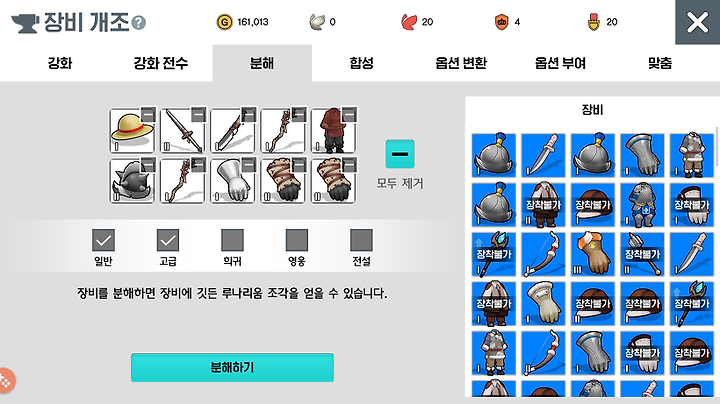Select the white chef hat item in inventory
Image resolution: width=720 pixels, height=404 pixels.
[x=543, y=303]
